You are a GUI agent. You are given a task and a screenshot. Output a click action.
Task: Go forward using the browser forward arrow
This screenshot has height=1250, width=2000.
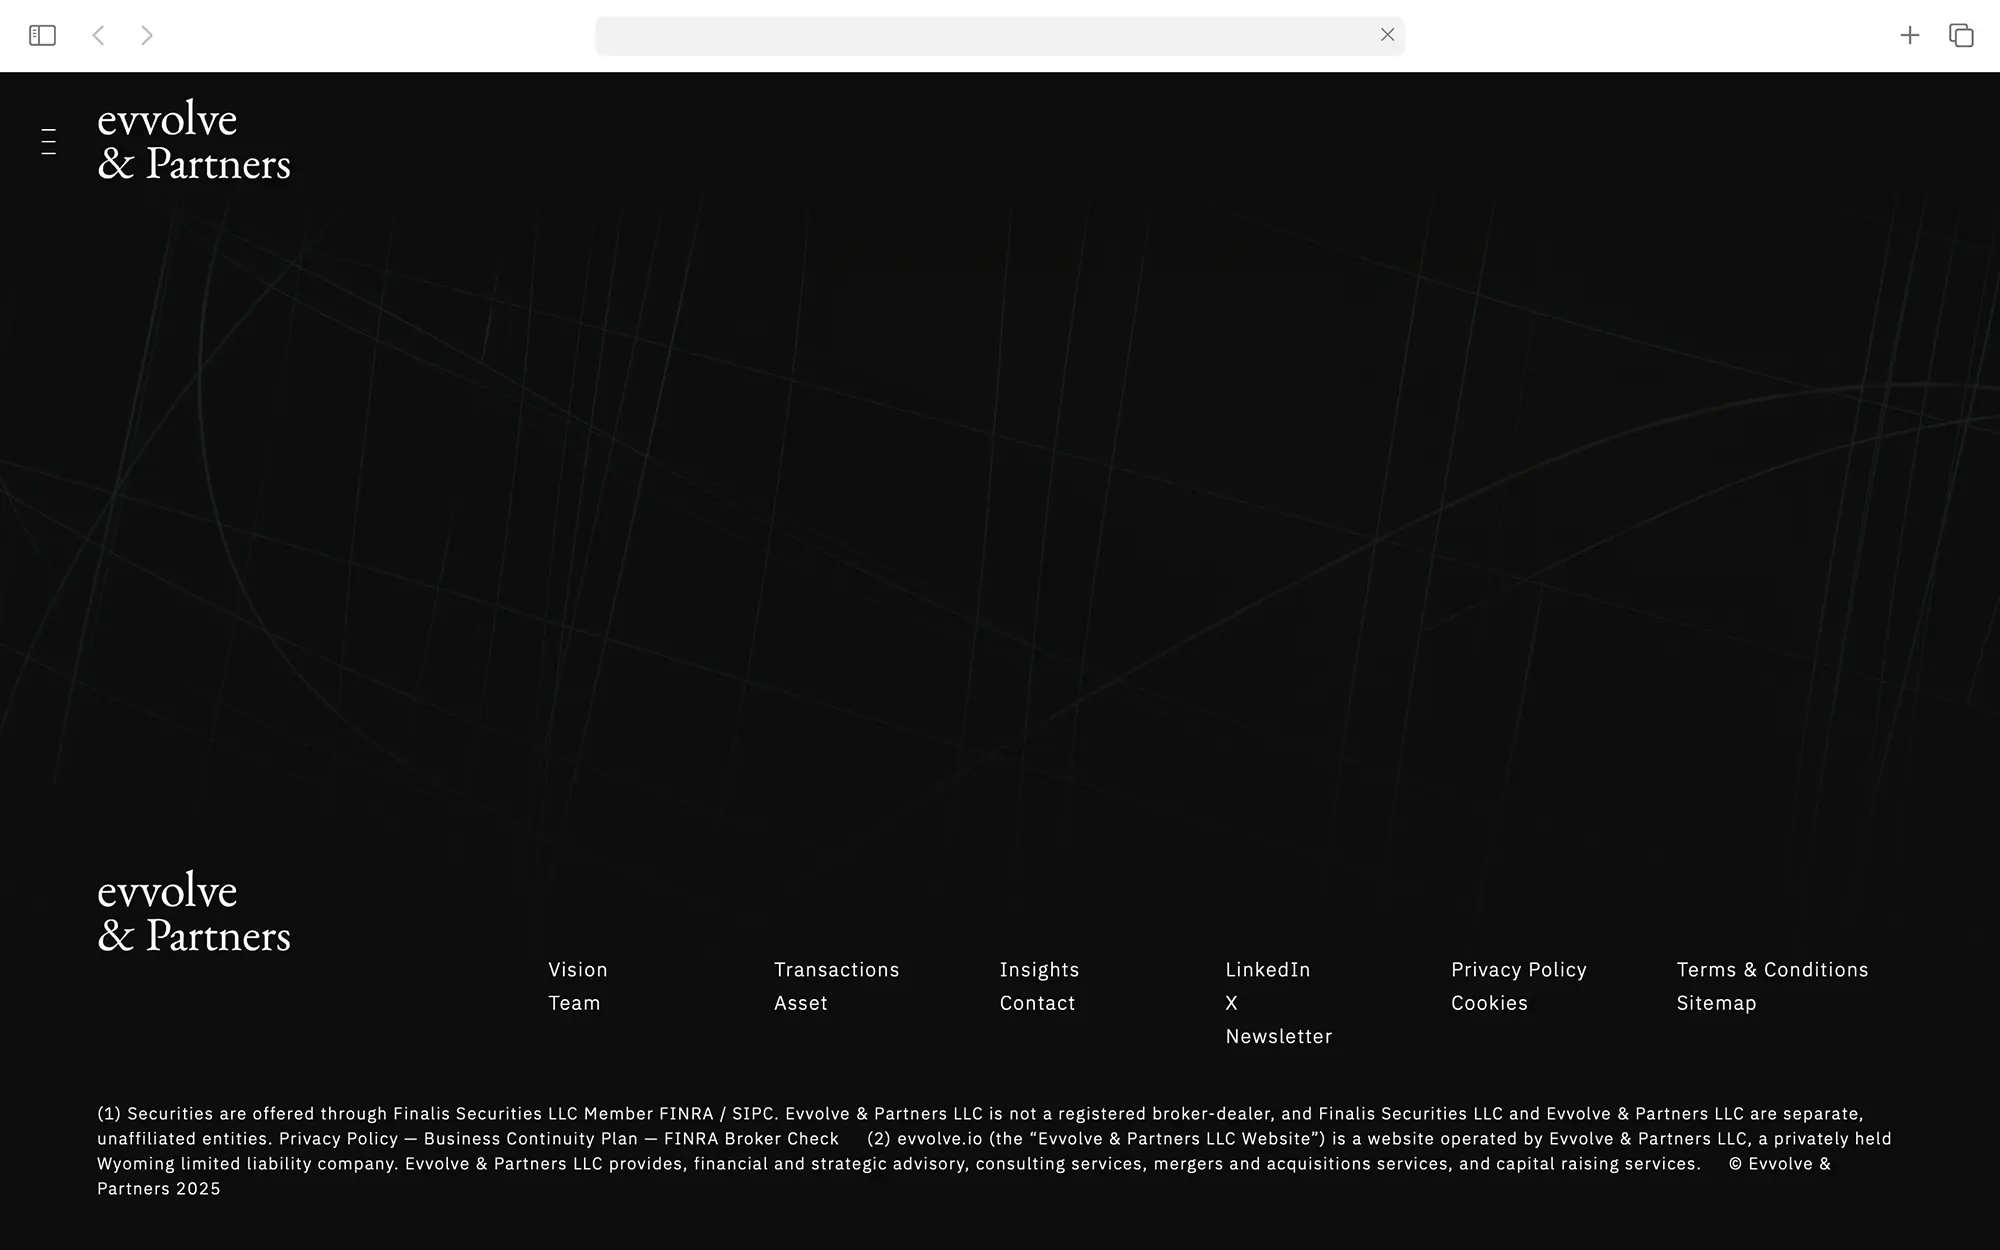tap(147, 35)
